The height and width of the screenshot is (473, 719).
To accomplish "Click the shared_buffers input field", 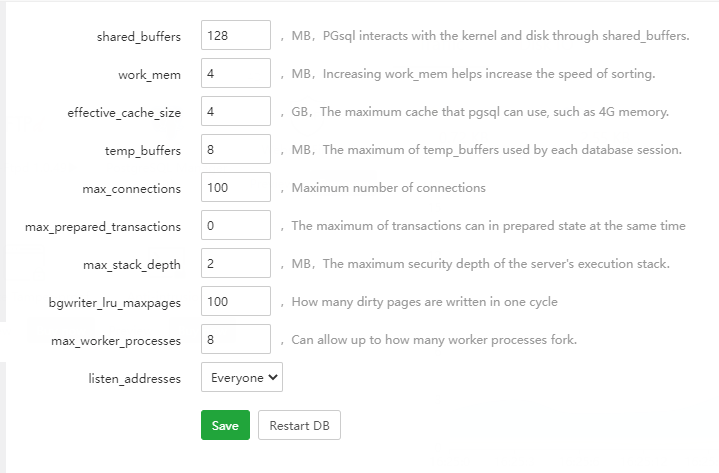I will coord(236,36).
